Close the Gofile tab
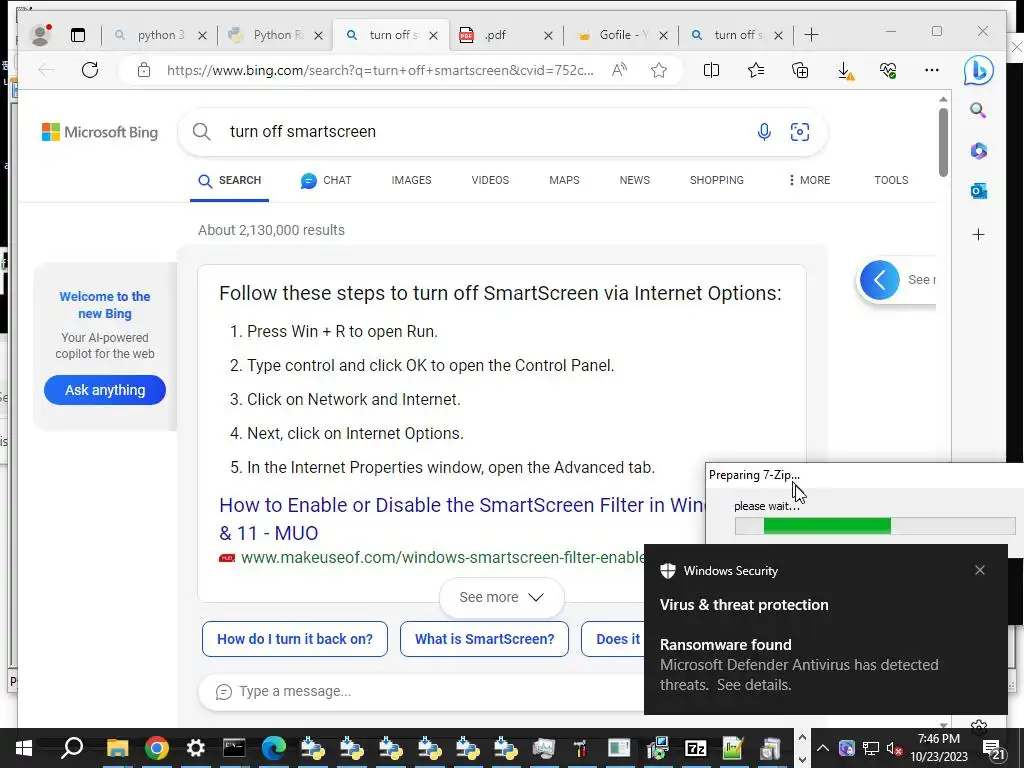The width and height of the screenshot is (1024, 768). click(664, 35)
